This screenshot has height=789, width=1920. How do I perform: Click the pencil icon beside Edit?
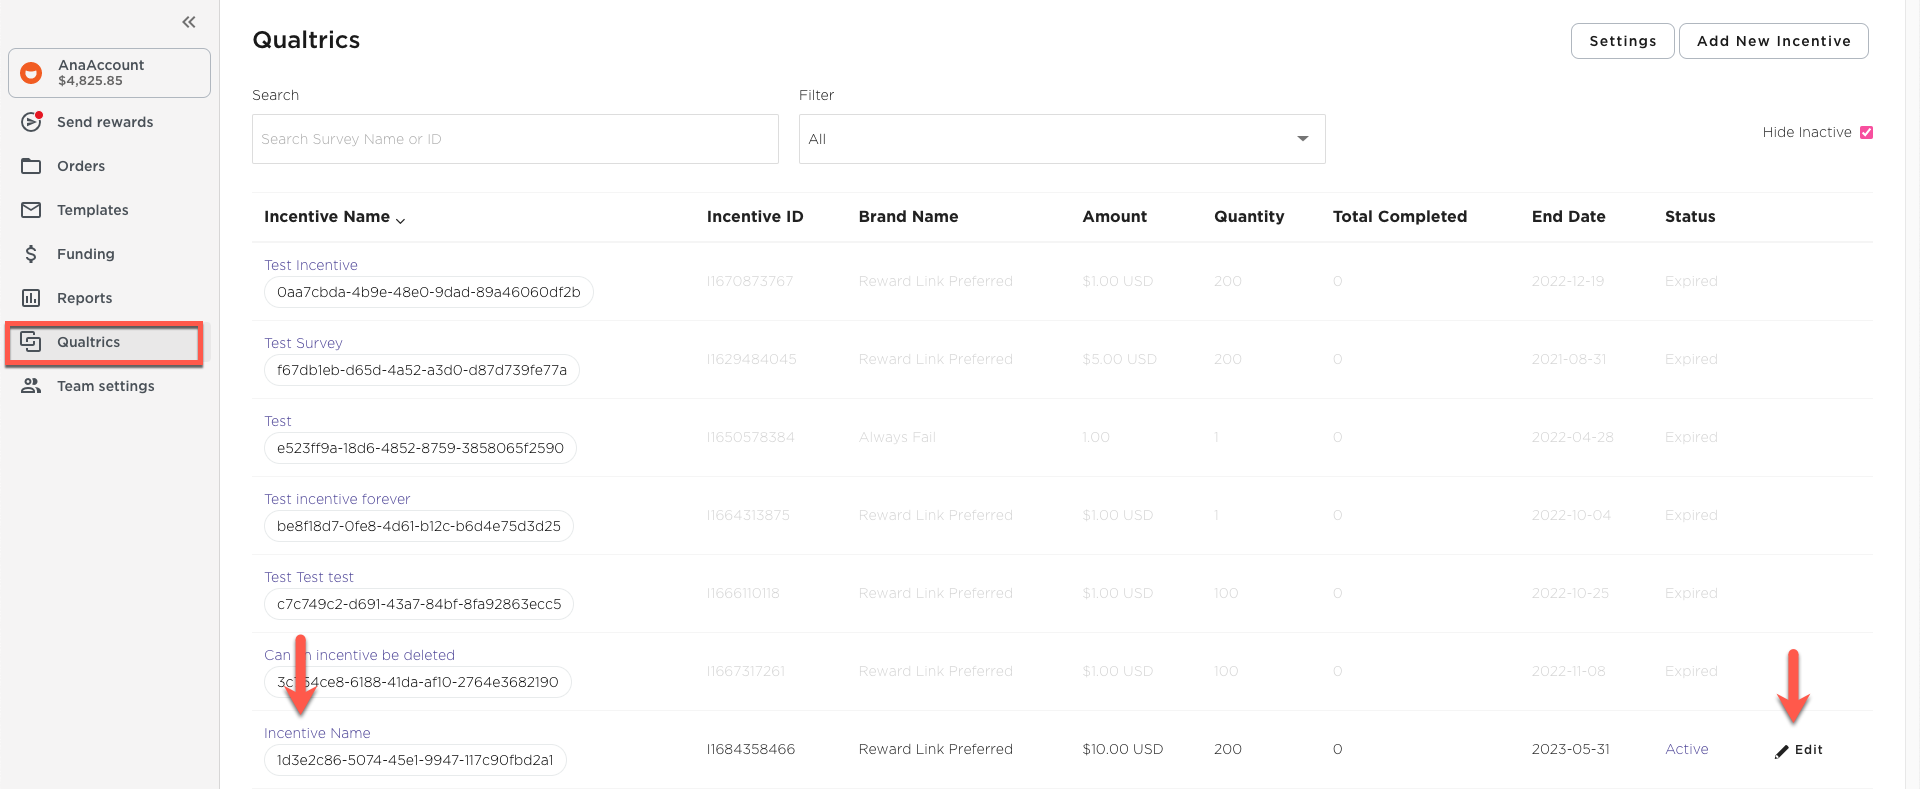click(1782, 751)
